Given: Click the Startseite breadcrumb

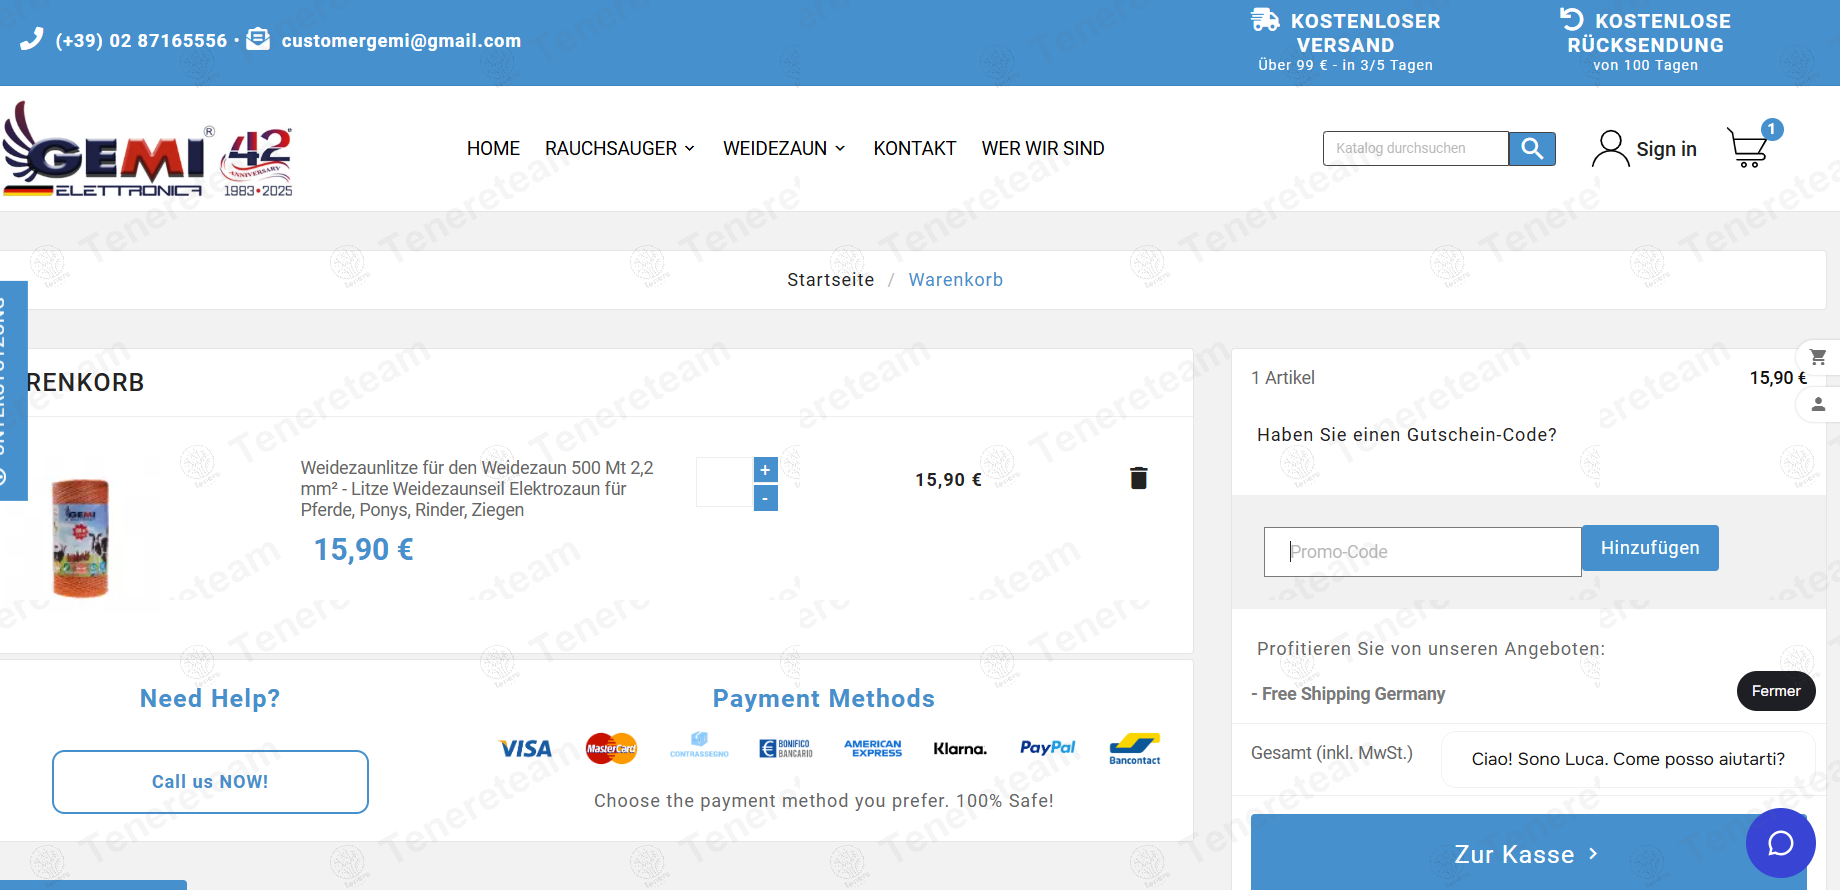Looking at the screenshot, I should [x=830, y=280].
